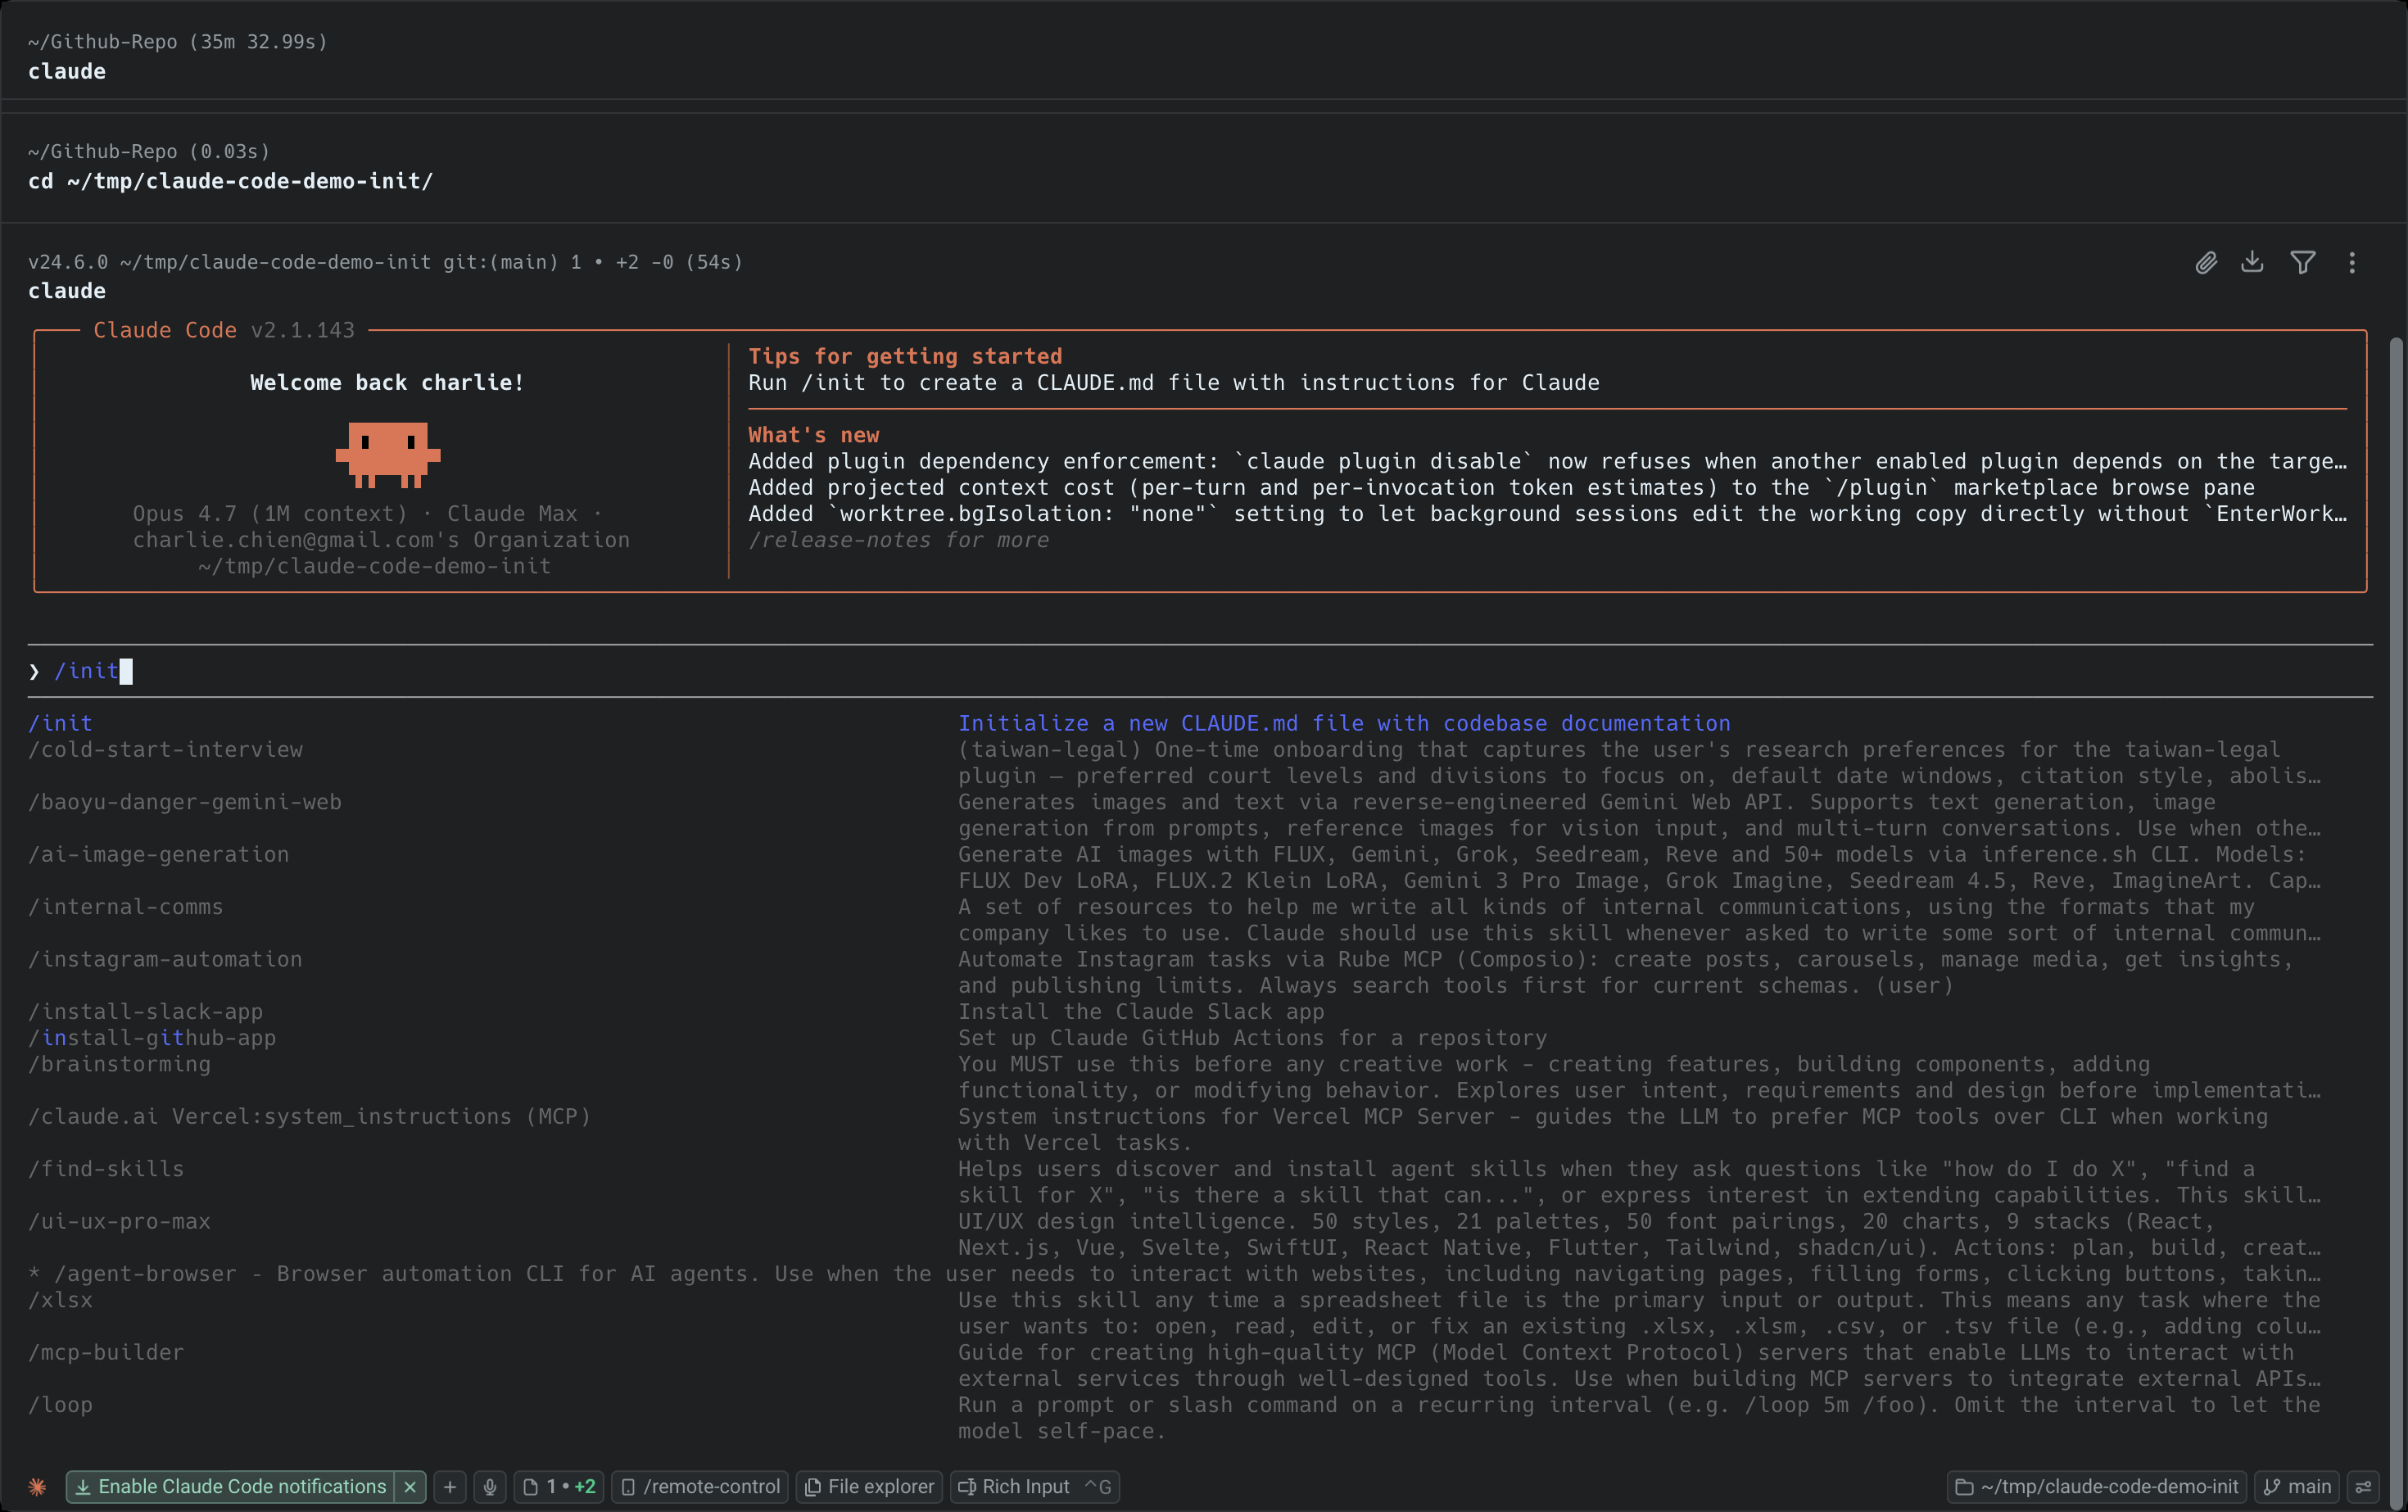The image size is (2408, 1512).
Task: Select the /instagram-automation suggestion
Action: pyautogui.click(x=165, y=959)
